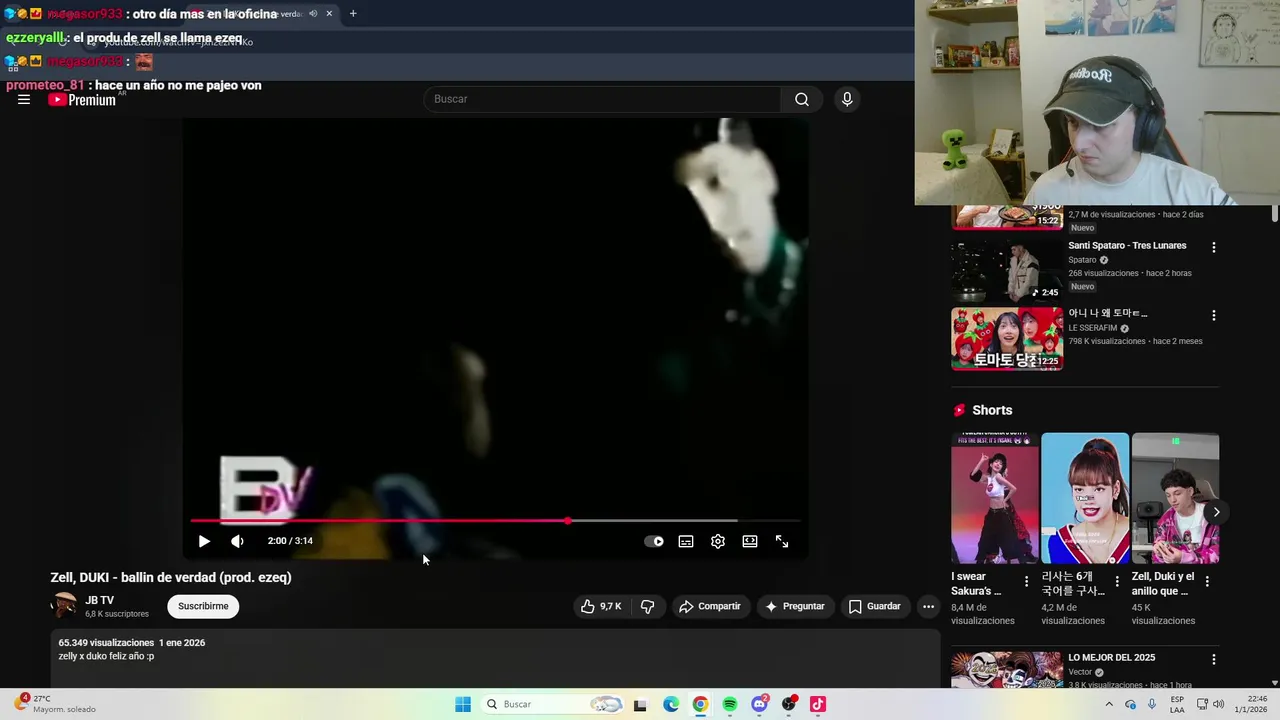
Task: Open options for Korean-titled short
Action: pyautogui.click(x=1117, y=581)
